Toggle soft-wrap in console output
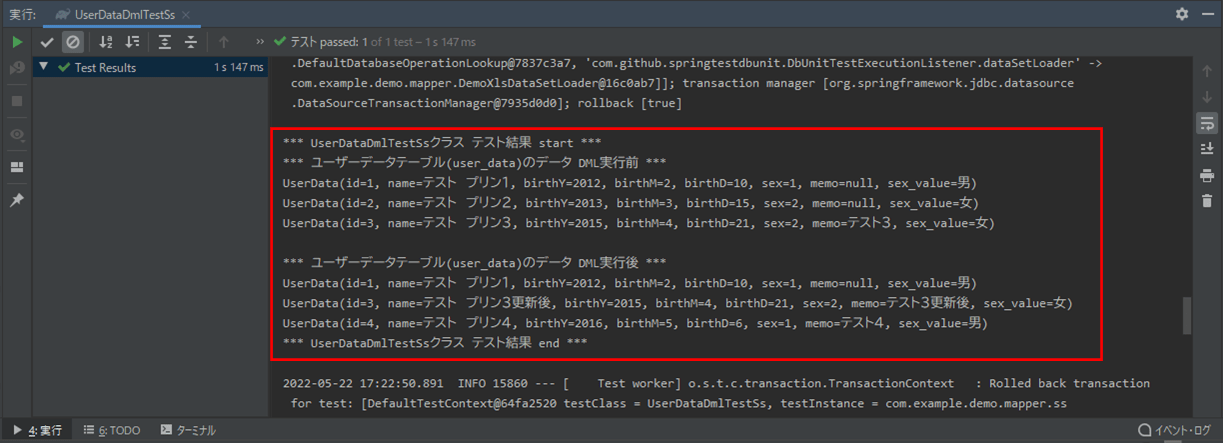This screenshot has width=1223, height=443. tap(1206, 122)
